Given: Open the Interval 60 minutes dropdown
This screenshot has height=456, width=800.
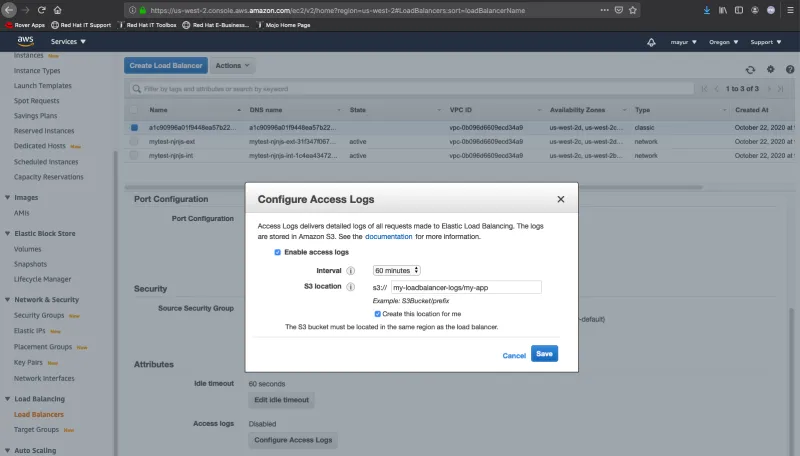Looking at the screenshot, I should point(396,270).
